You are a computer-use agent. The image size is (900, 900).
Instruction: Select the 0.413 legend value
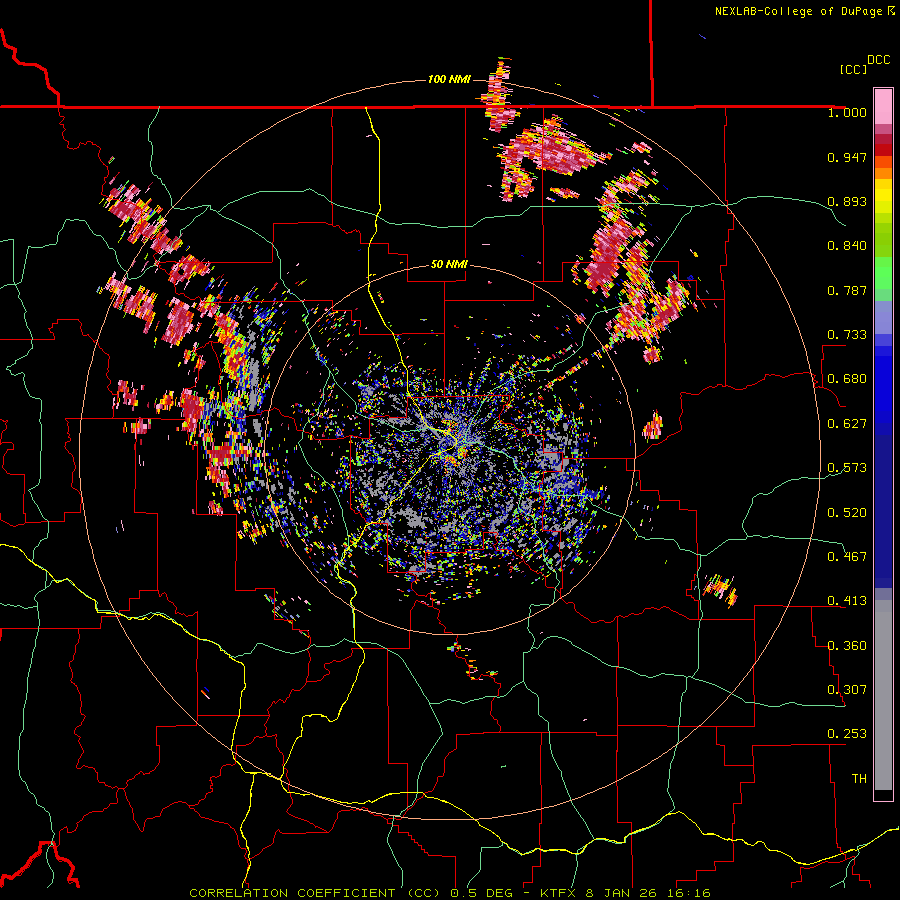point(847,601)
